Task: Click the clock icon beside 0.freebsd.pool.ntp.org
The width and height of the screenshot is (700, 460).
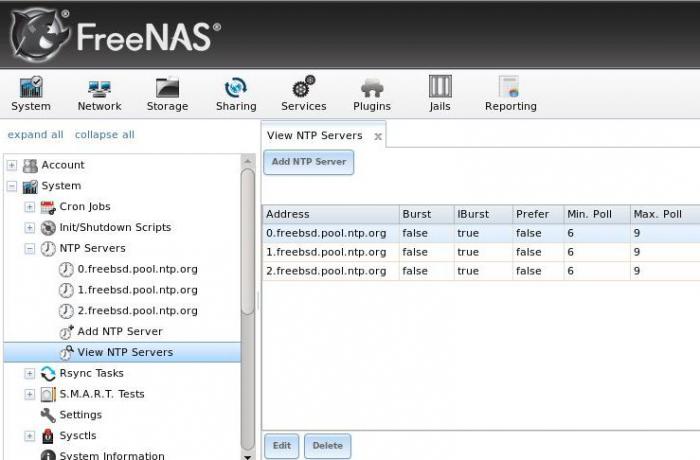Action: point(66,269)
